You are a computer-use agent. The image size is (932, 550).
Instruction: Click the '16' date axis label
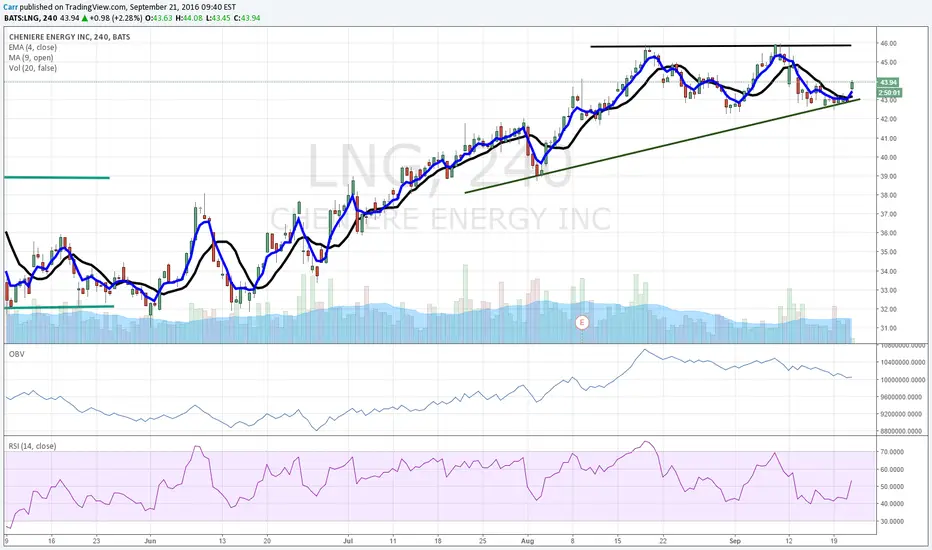52,541
